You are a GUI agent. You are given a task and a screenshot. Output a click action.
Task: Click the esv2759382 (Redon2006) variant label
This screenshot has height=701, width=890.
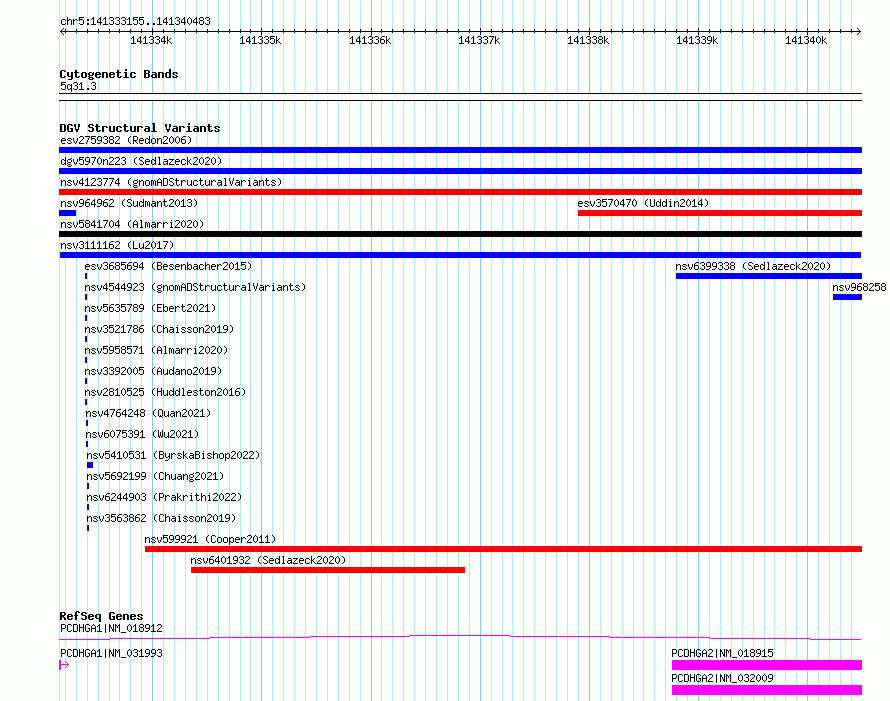126,140
